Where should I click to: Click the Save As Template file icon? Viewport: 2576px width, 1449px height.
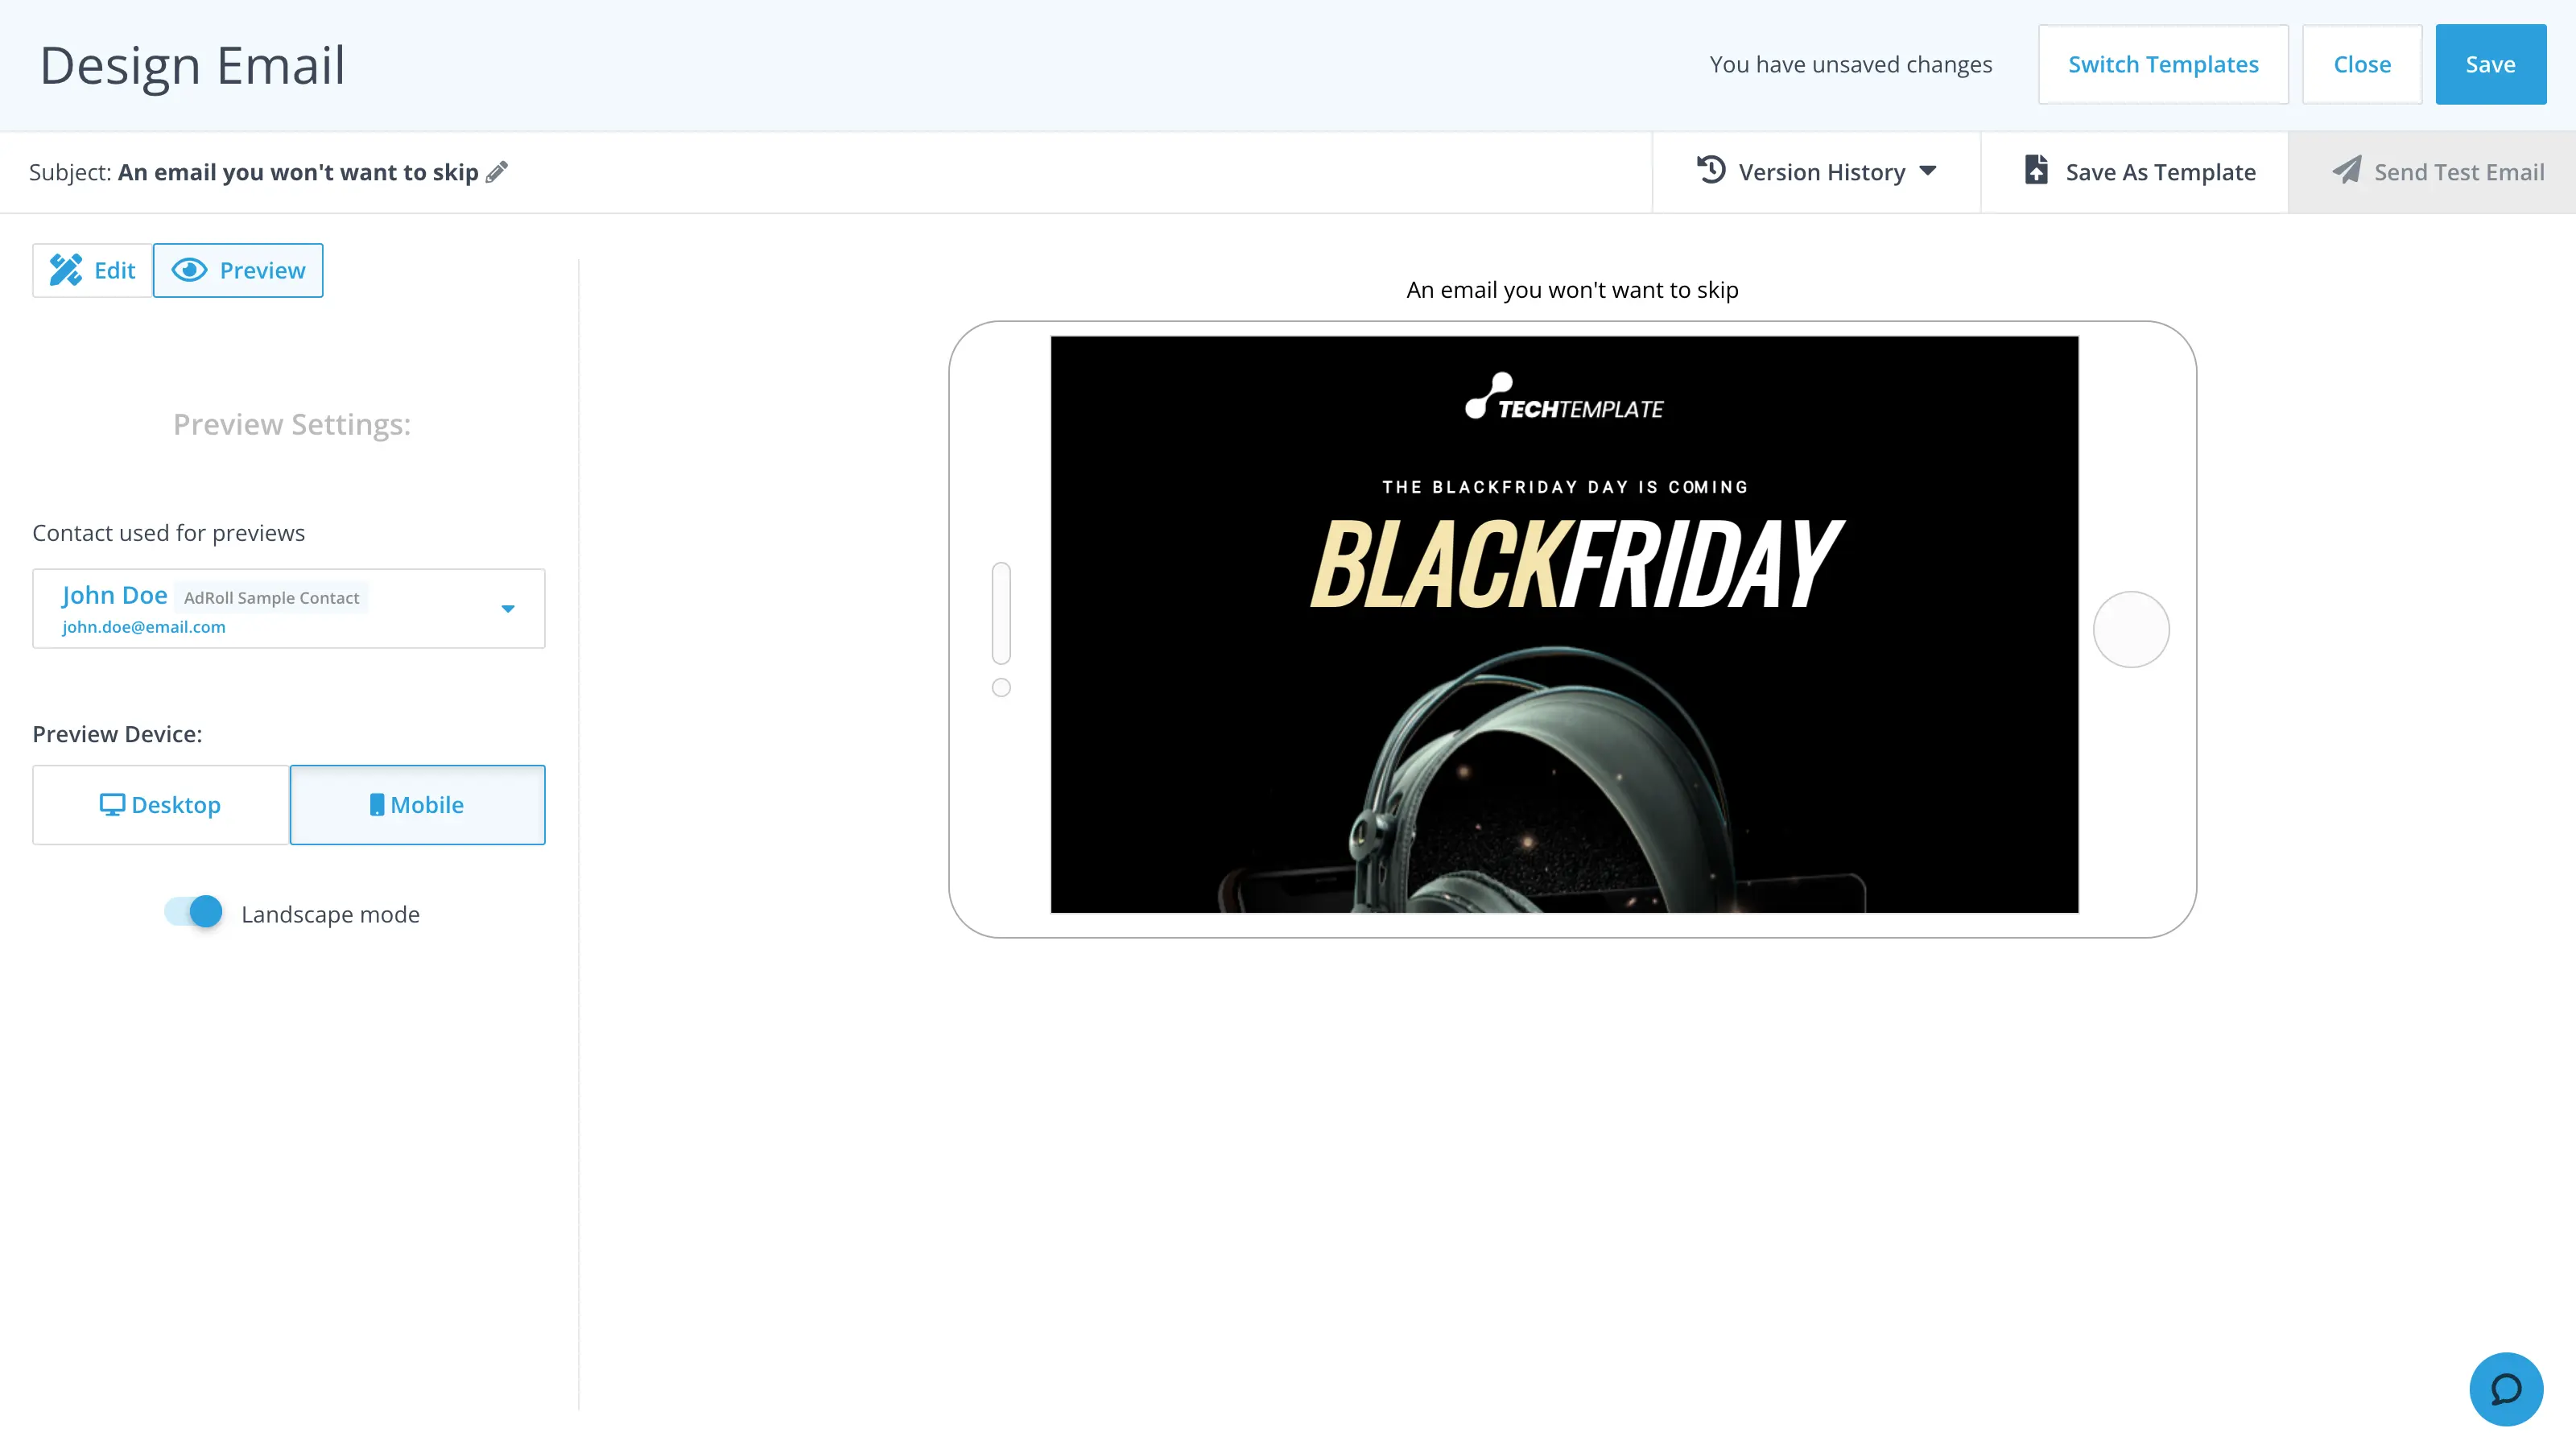pyautogui.click(x=2035, y=170)
